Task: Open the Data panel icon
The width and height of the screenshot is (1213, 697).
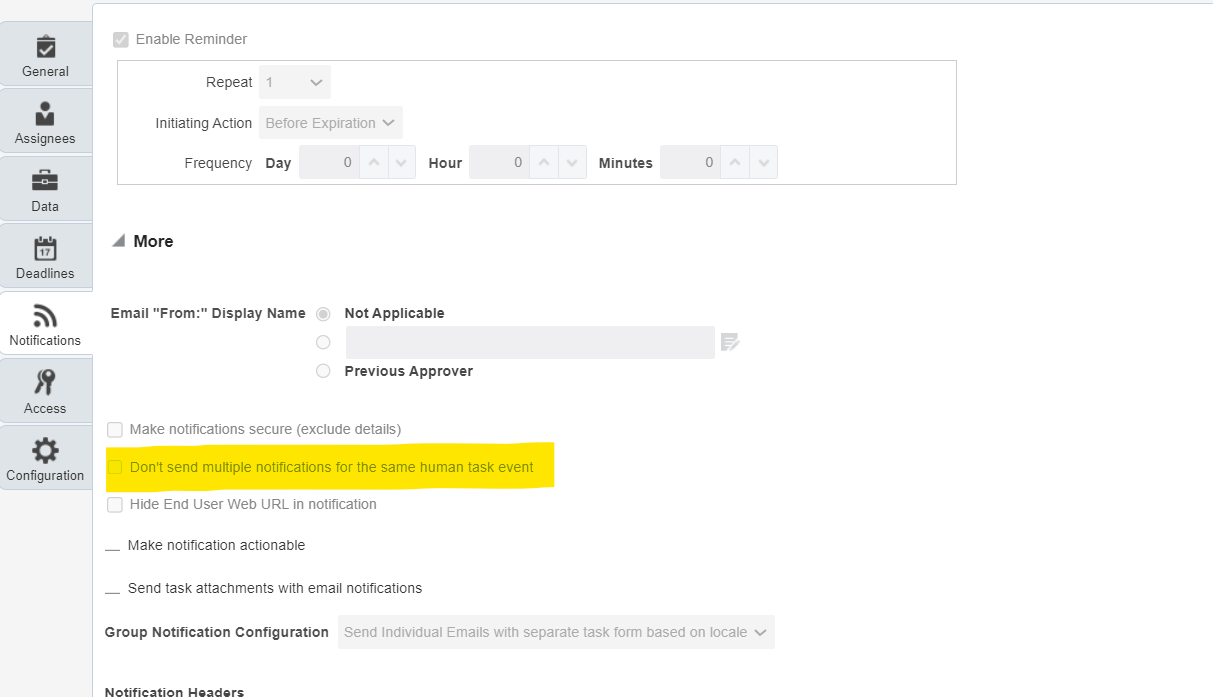Action: pyautogui.click(x=45, y=181)
